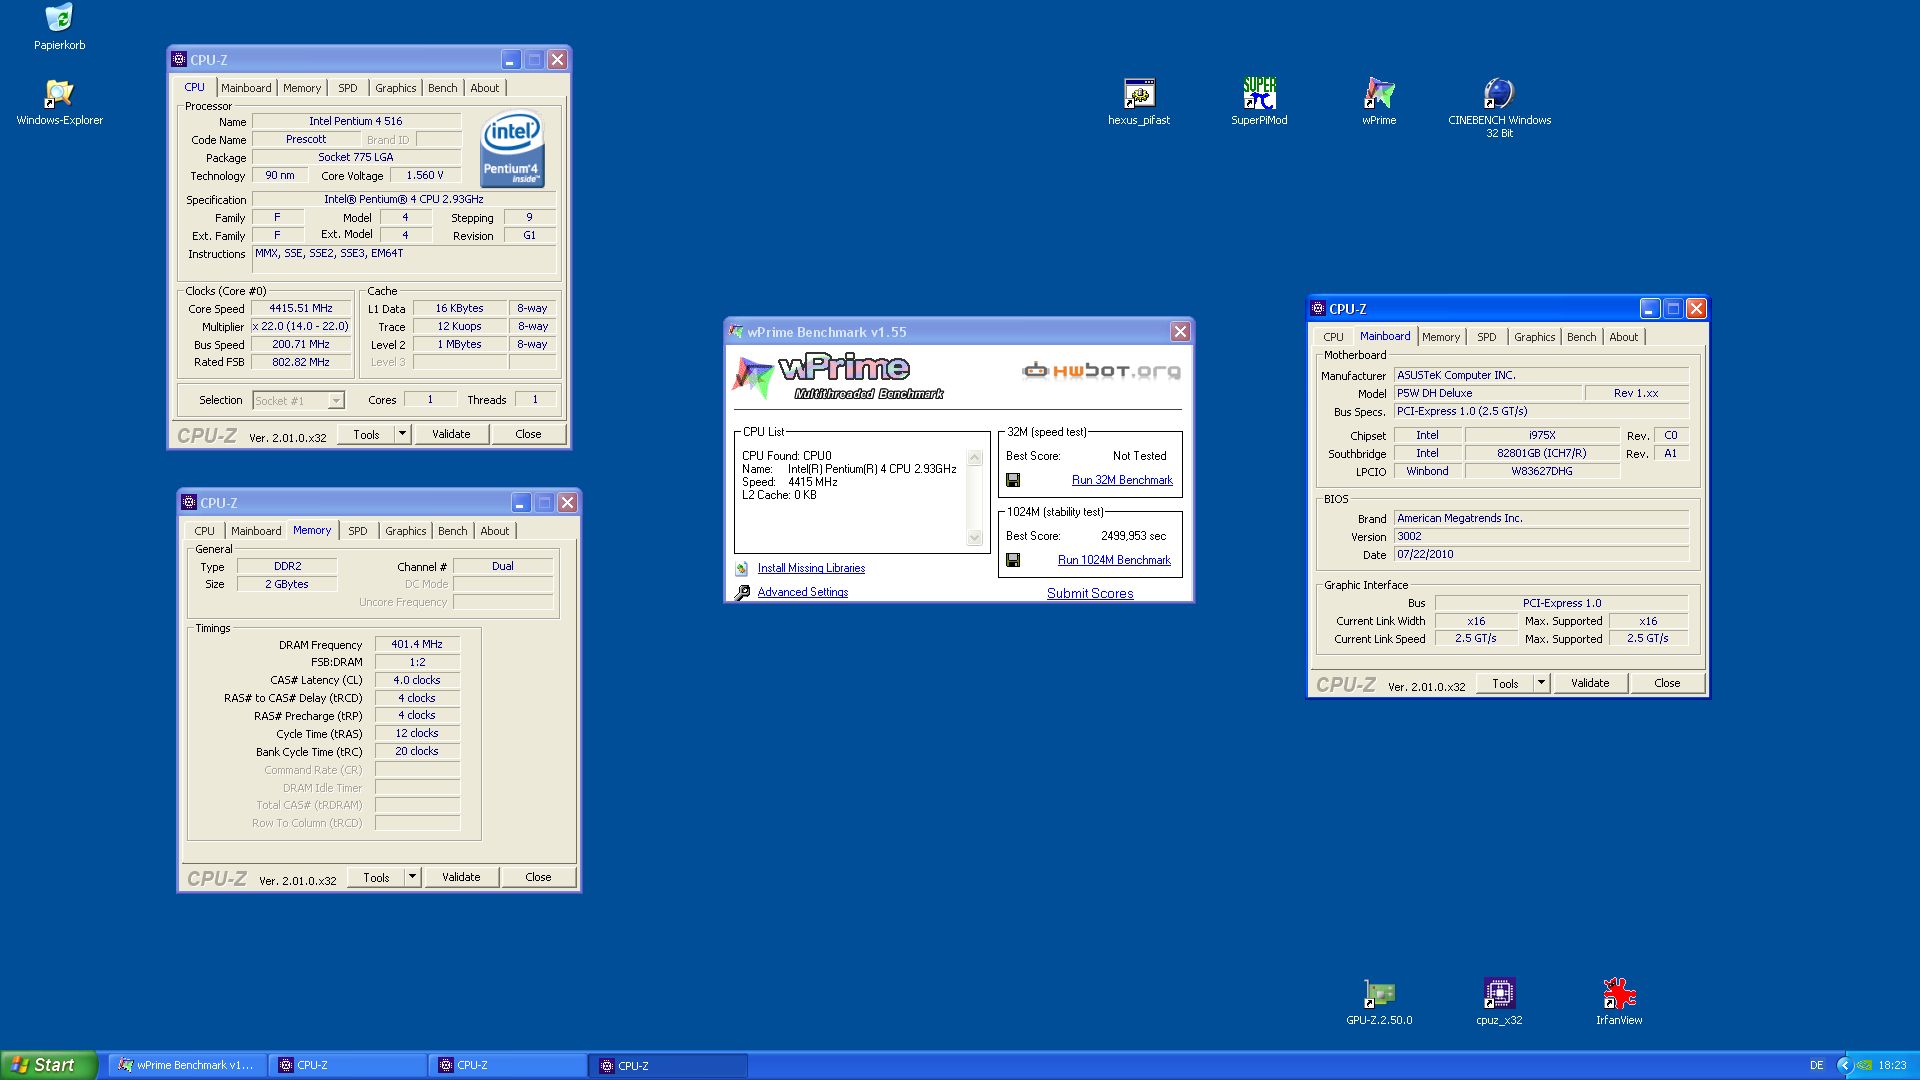Open About tab in Mainboard CPU-Z window
Image resolution: width=1920 pixels, height=1080 pixels.
pyautogui.click(x=1623, y=337)
